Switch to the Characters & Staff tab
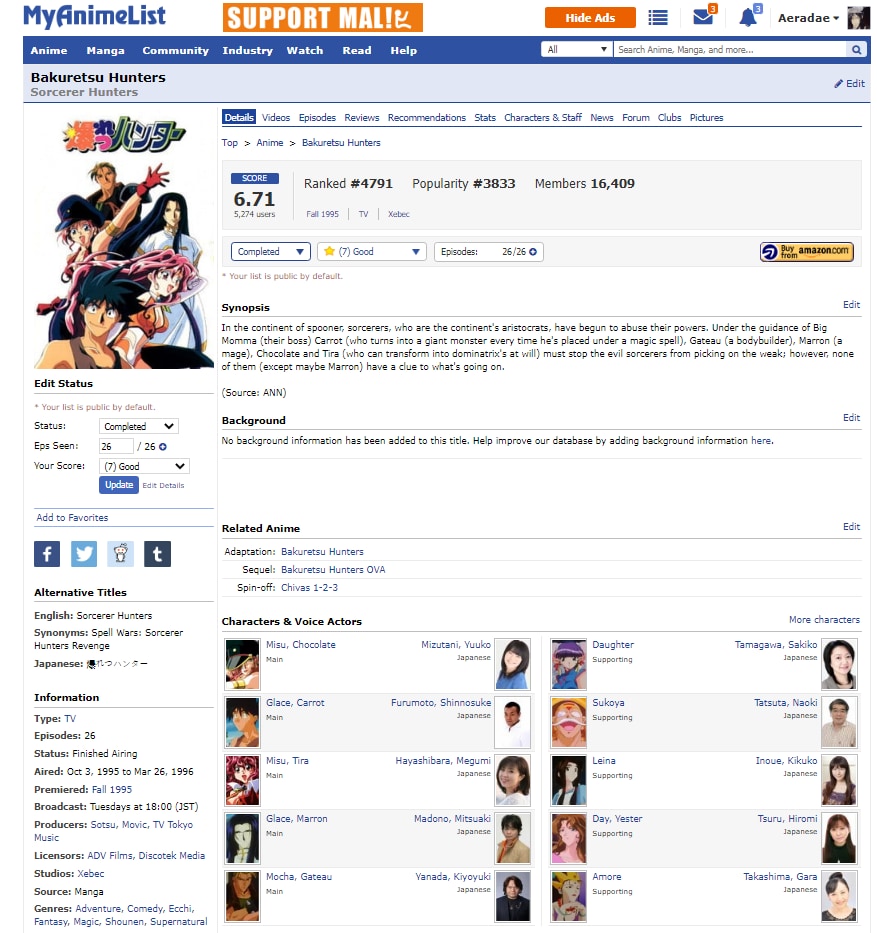Image resolution: width=877 pixels, height=933 pixels. [x=543, y=118]
